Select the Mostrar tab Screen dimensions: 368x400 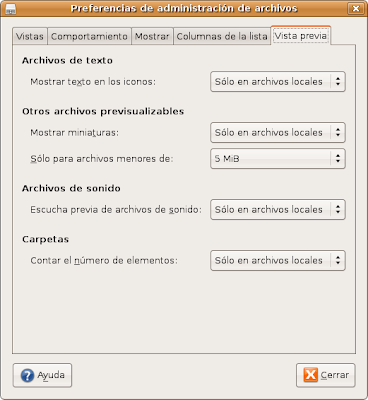click(x=152, y=36)
